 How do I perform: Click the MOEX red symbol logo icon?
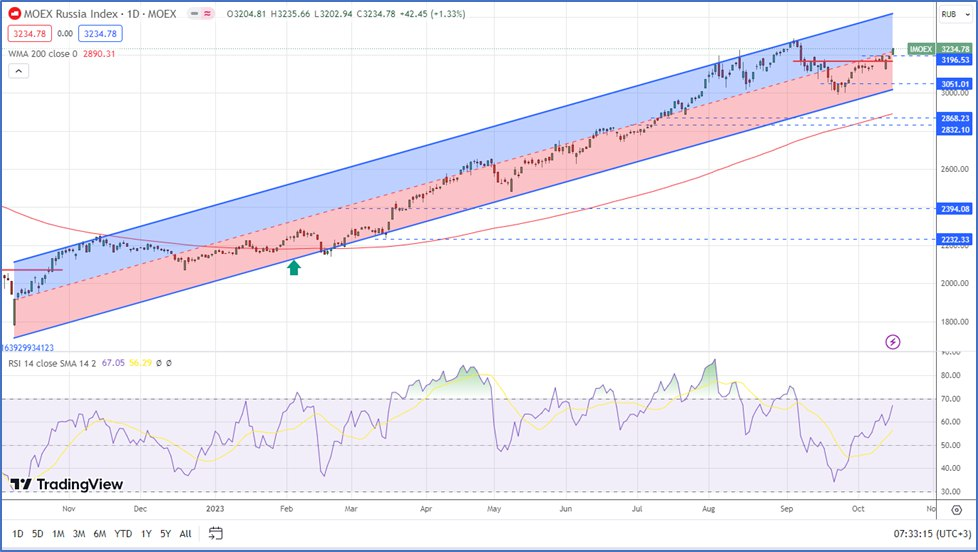tap(14, 13)
